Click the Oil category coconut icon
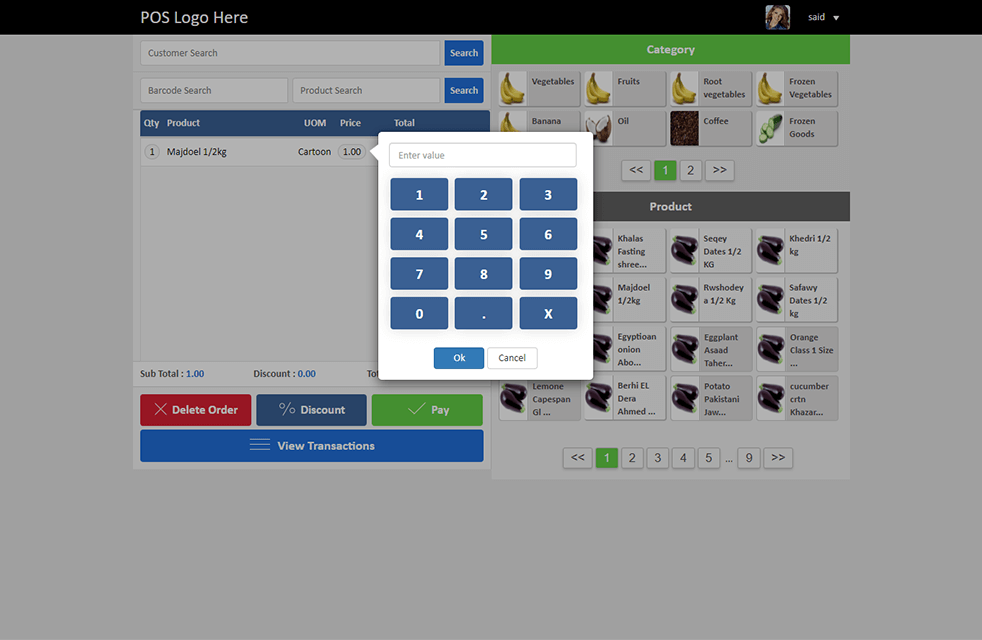The width and height of the screenshot is (982, 640). [598, 128]
